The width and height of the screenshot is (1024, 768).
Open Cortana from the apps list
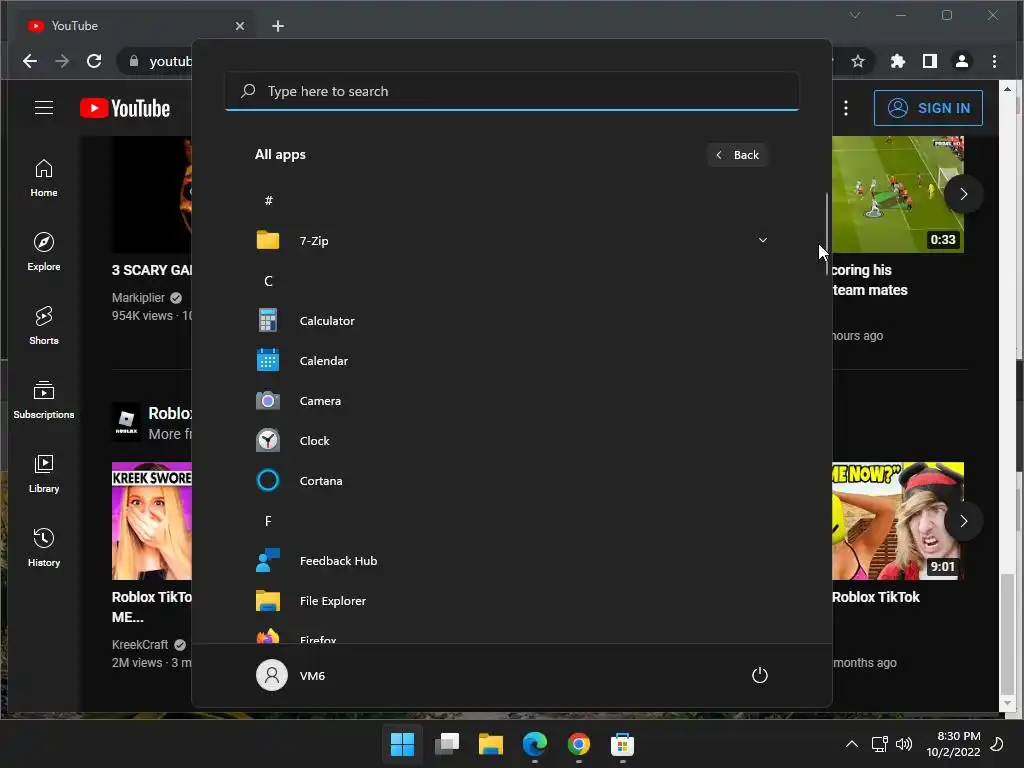click(x=511, y=481)
